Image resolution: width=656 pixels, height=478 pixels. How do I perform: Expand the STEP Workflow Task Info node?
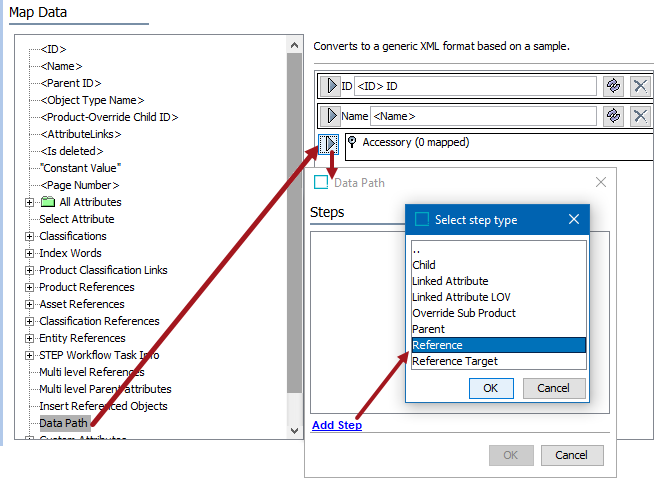click(29, 355)
